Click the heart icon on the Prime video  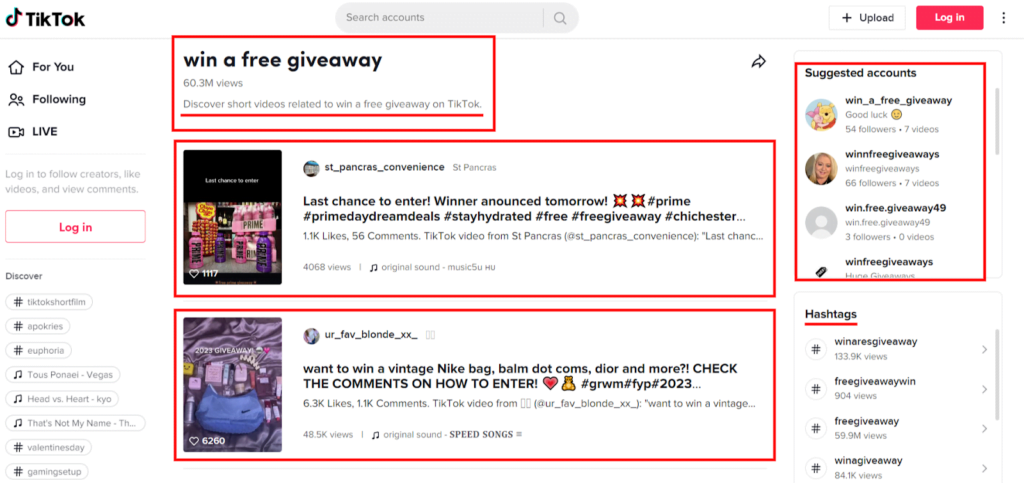(x=193, y=274)
